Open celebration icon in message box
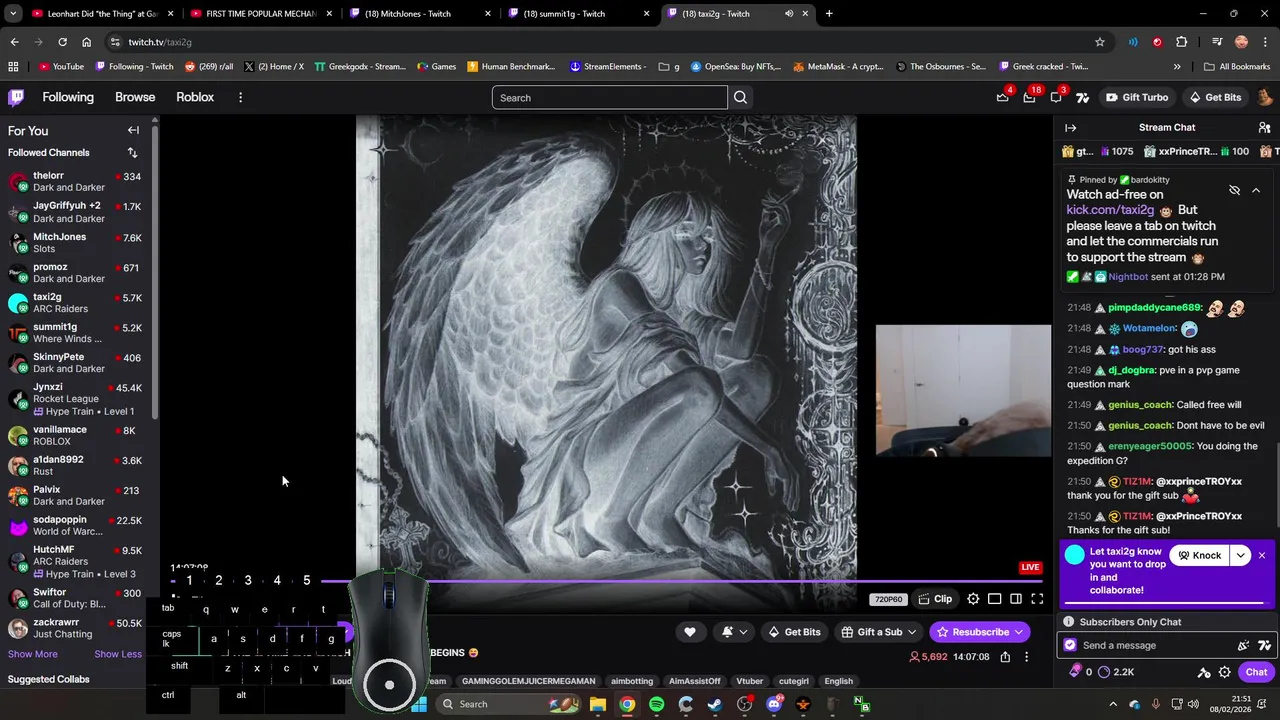Viewport: 1280px width, 720px height. pyautogui.click(x=1243, y=645)
